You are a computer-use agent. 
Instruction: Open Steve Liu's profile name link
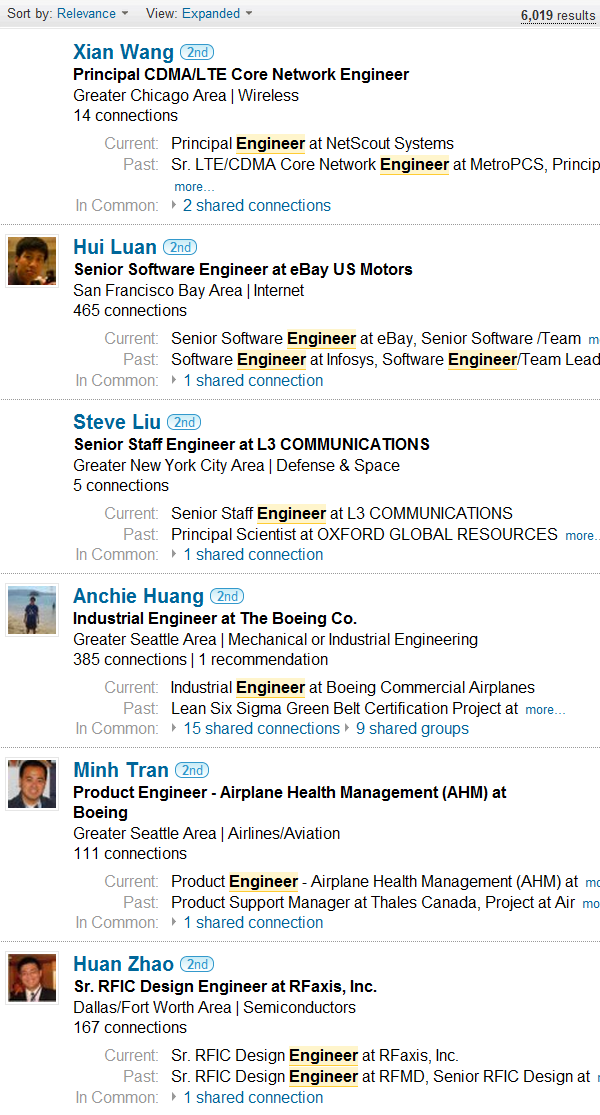click(117, 422)
